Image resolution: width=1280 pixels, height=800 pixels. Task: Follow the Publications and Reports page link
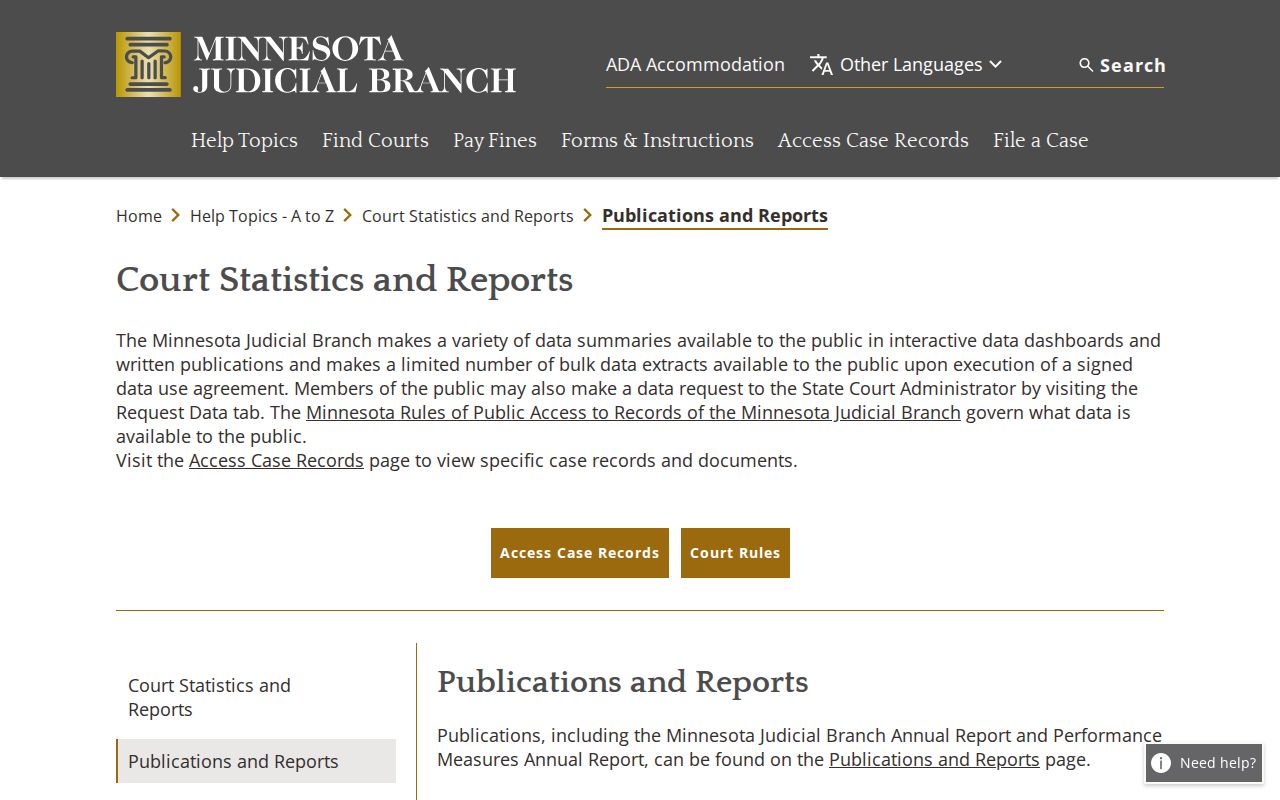click(x=934, y=760)
